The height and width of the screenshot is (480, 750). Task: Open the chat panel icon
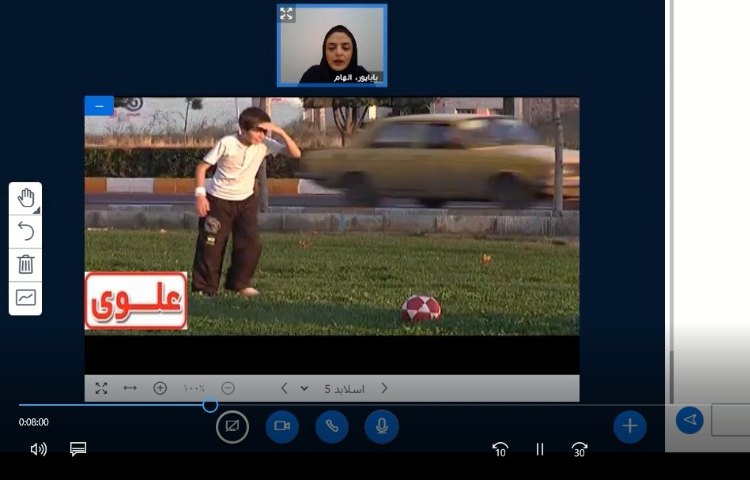pyautogui.click(x=78, y=448)
